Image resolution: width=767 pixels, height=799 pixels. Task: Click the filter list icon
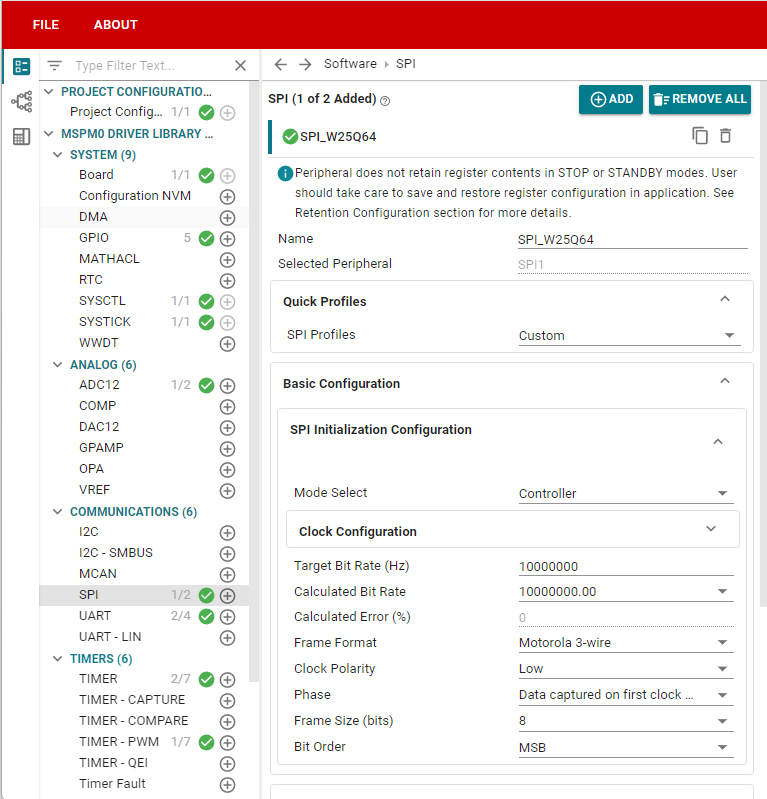[55, 66]
